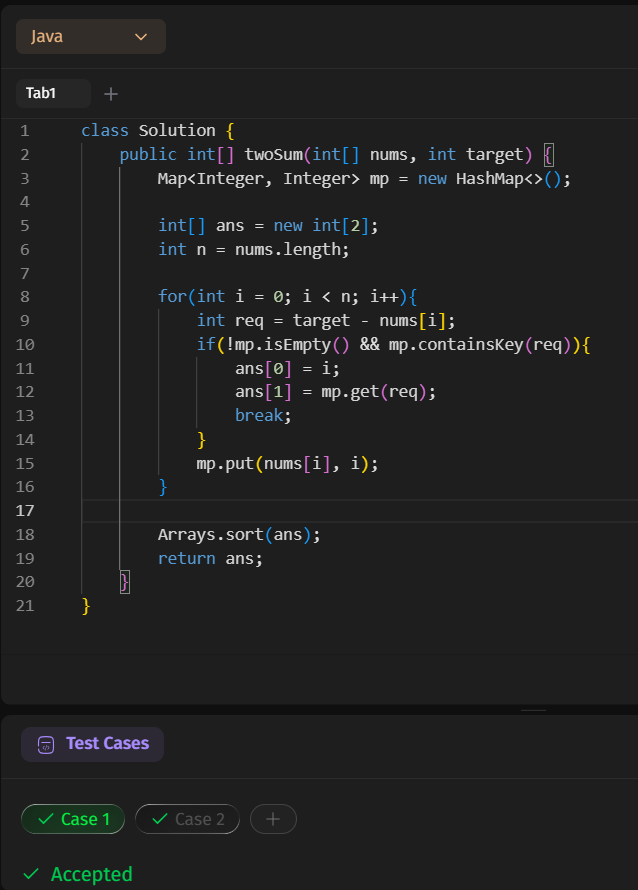Click line number 1 in the gutter
Viewport: 638px width, 890px height.
pos(25,131)
